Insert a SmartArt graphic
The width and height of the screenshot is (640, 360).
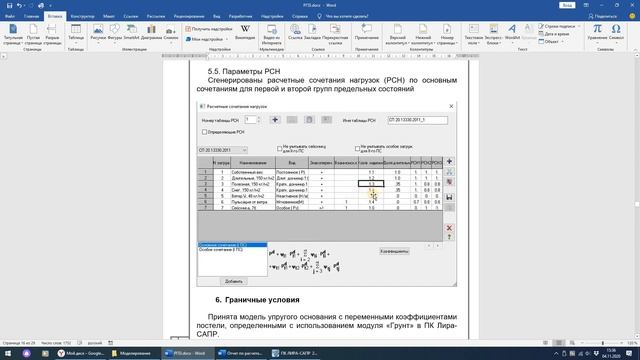click(131, 32)
